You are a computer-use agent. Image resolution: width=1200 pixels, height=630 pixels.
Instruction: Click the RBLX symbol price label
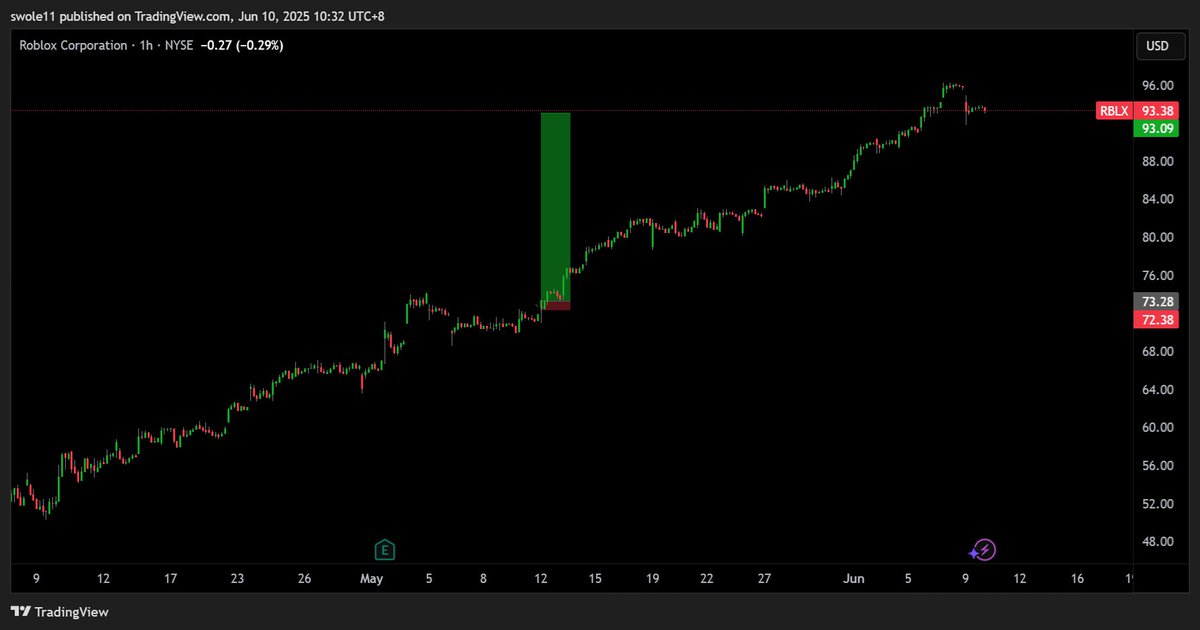click(x=1113, y=111)
